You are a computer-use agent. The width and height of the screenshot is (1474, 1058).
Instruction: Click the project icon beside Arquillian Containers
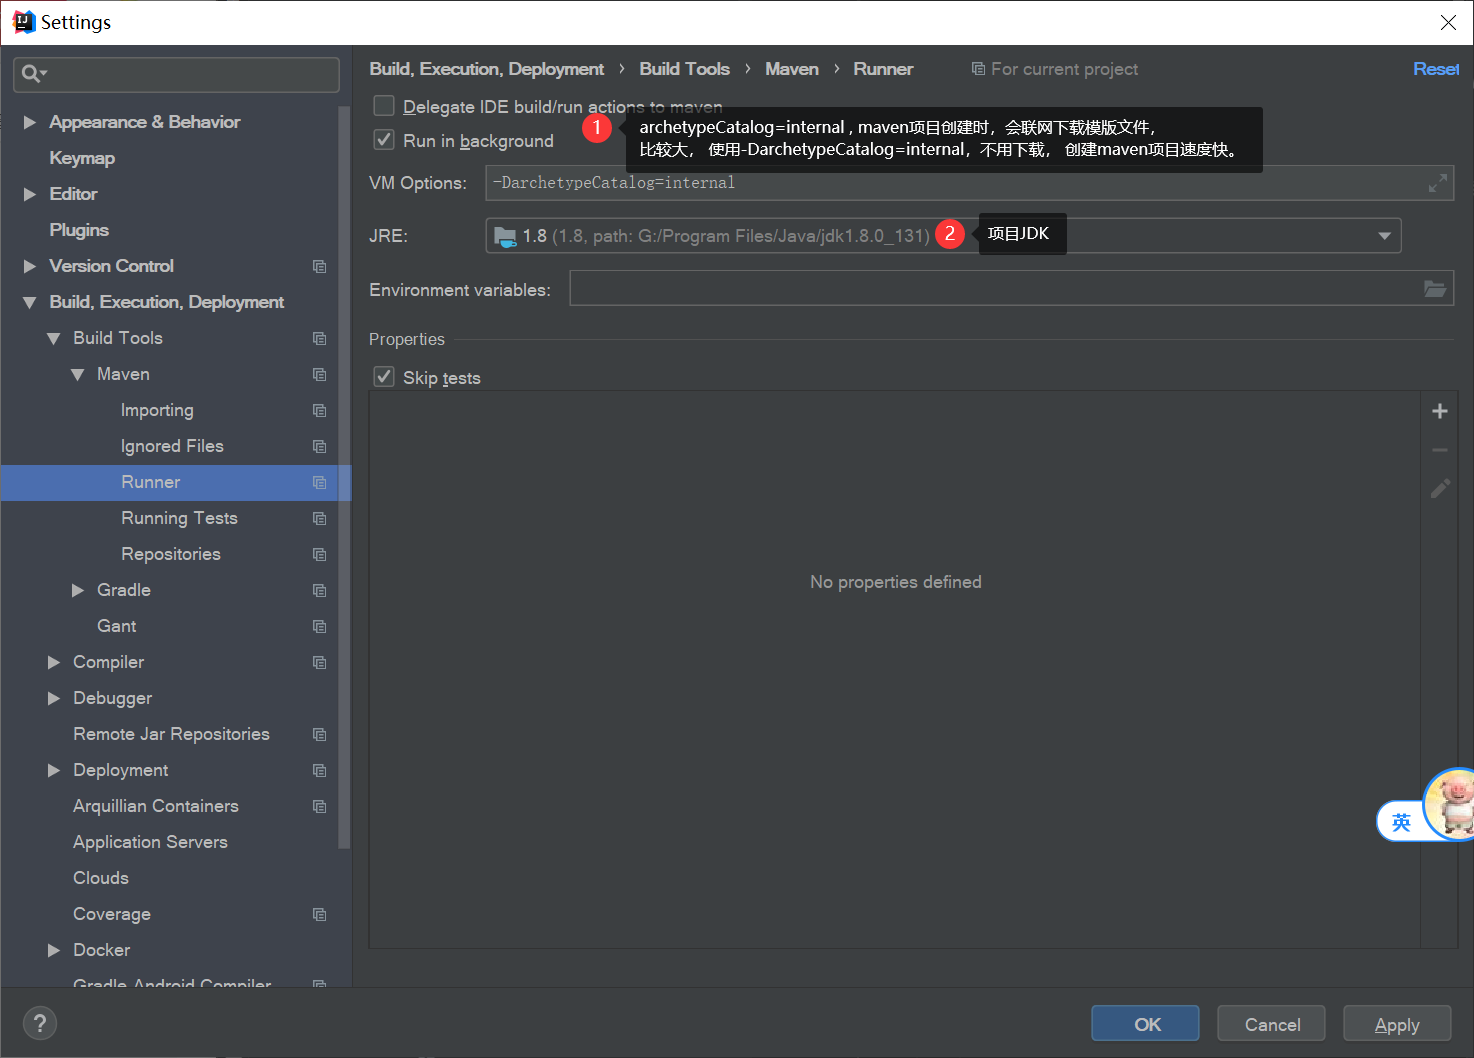[320, 806]
